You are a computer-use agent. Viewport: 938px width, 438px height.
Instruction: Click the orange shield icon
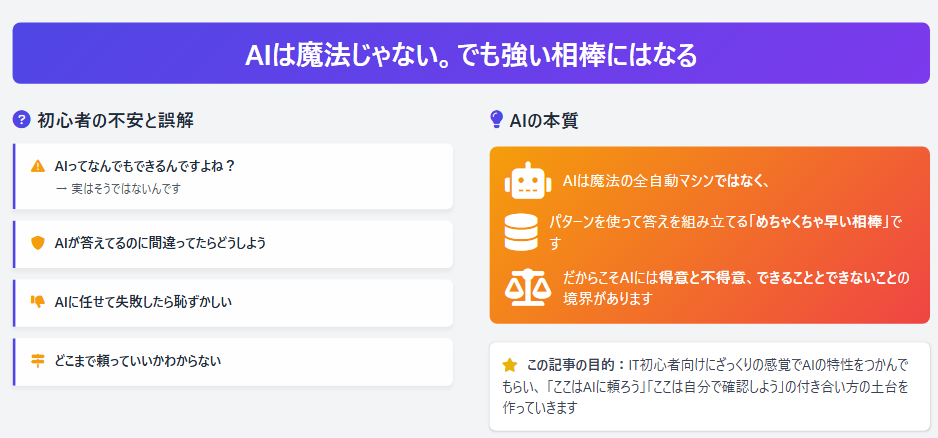(x=38, y=243)
